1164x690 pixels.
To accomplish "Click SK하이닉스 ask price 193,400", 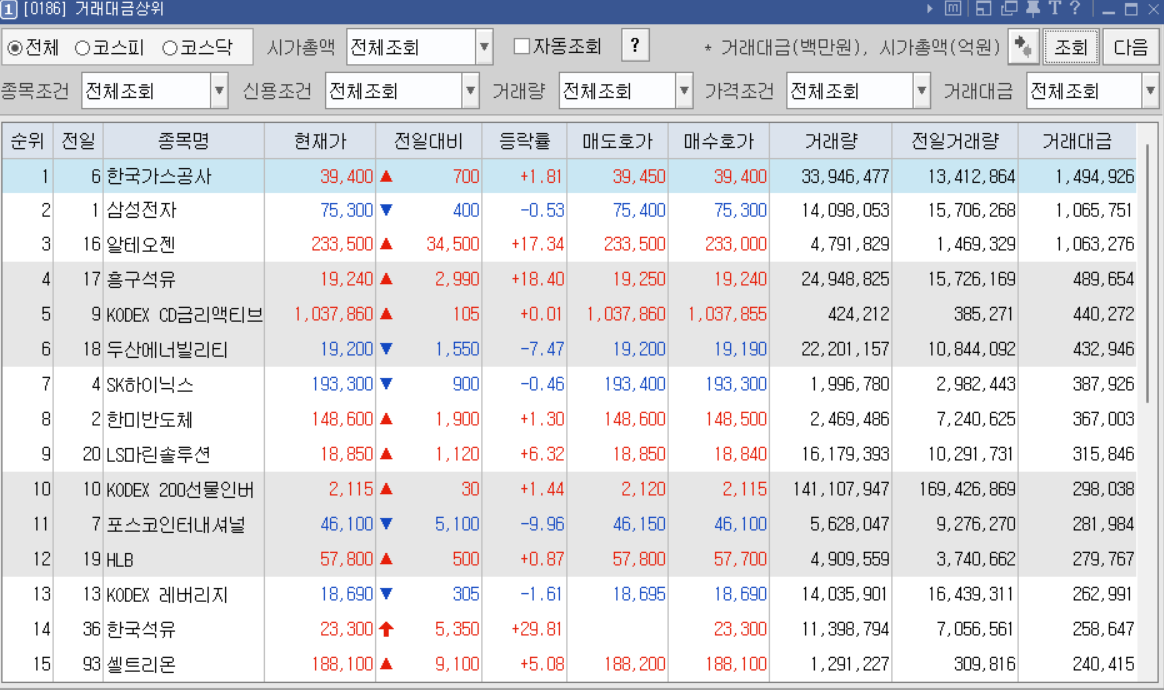I will (x=635, y=384).
